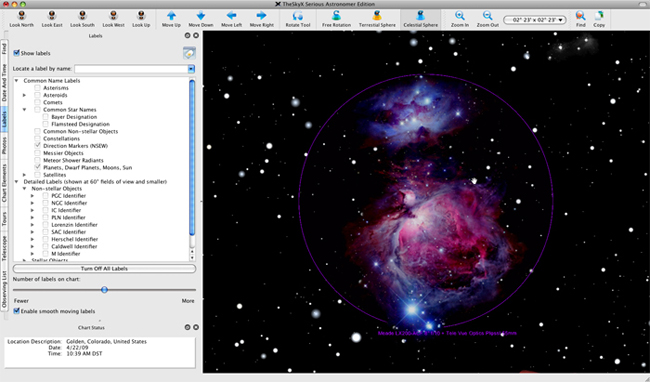This screenshot has width=650, height=382.
Task: Enable Asterisms labels checkbox
Action: click(37, 88)
